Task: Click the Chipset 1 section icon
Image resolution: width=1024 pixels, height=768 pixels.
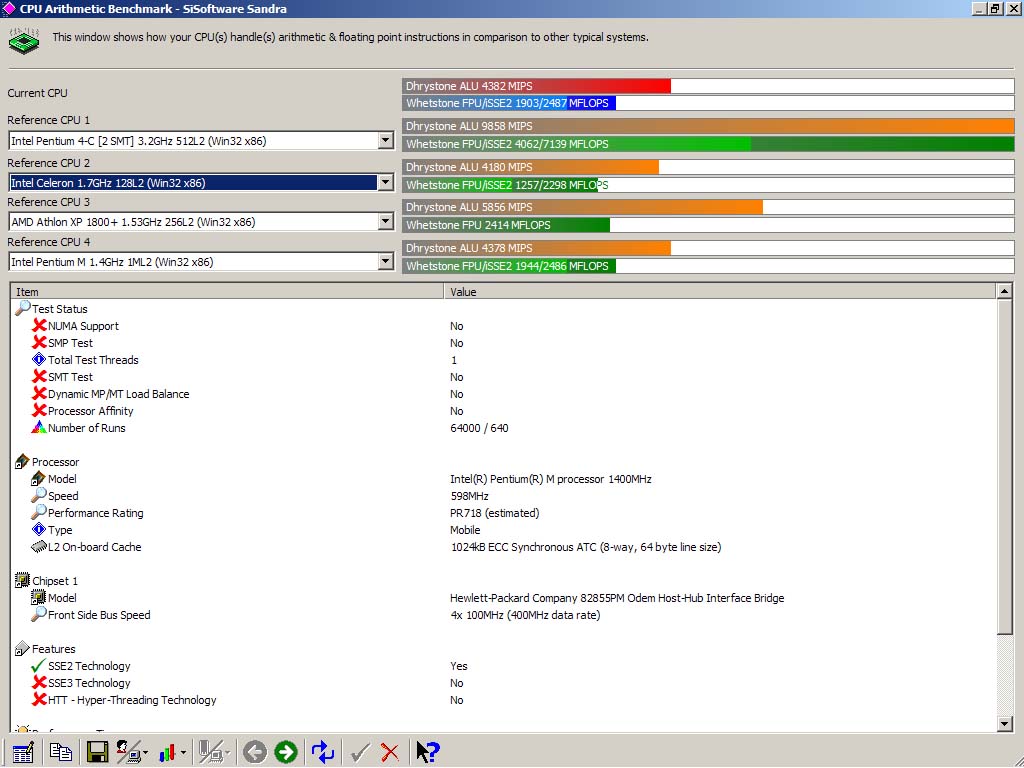Action: tap(22, 580)
